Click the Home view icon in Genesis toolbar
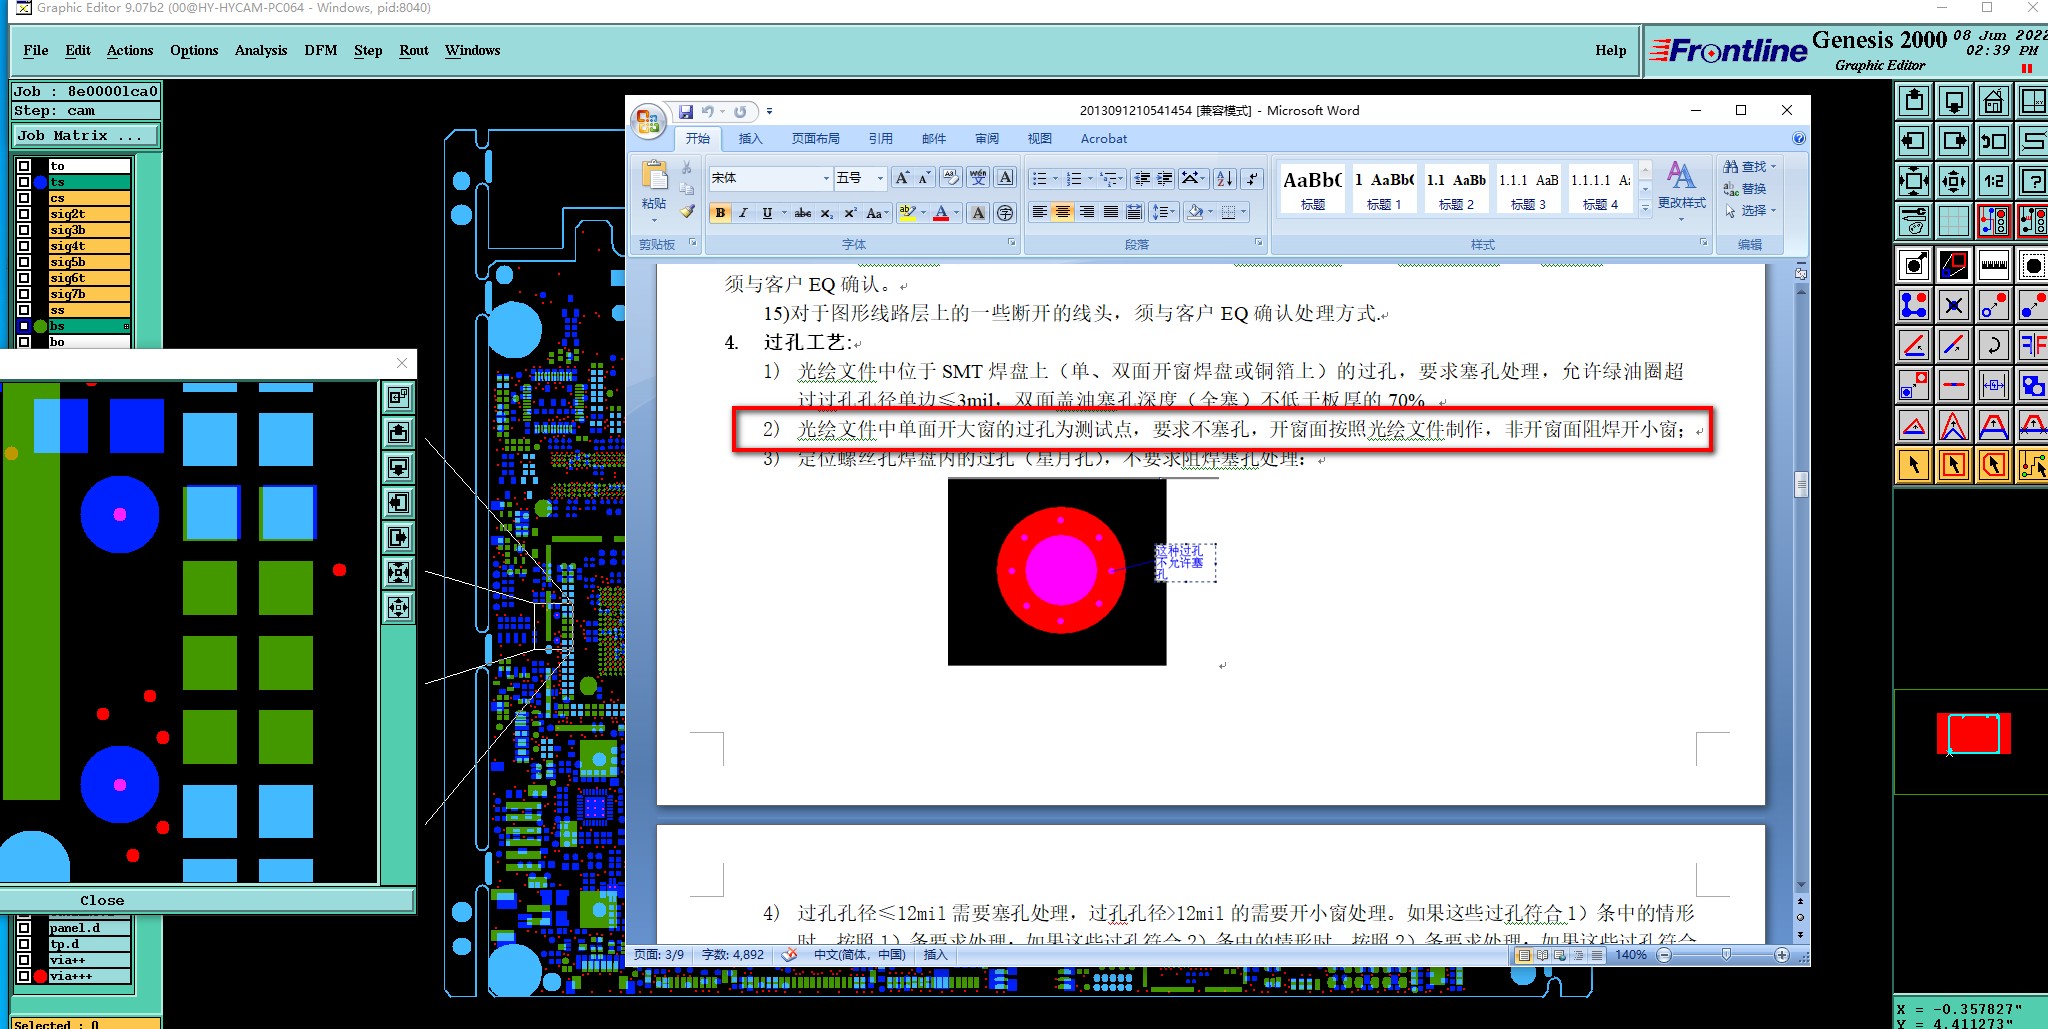The image size is (2048, 1029). click(1993, 101)
